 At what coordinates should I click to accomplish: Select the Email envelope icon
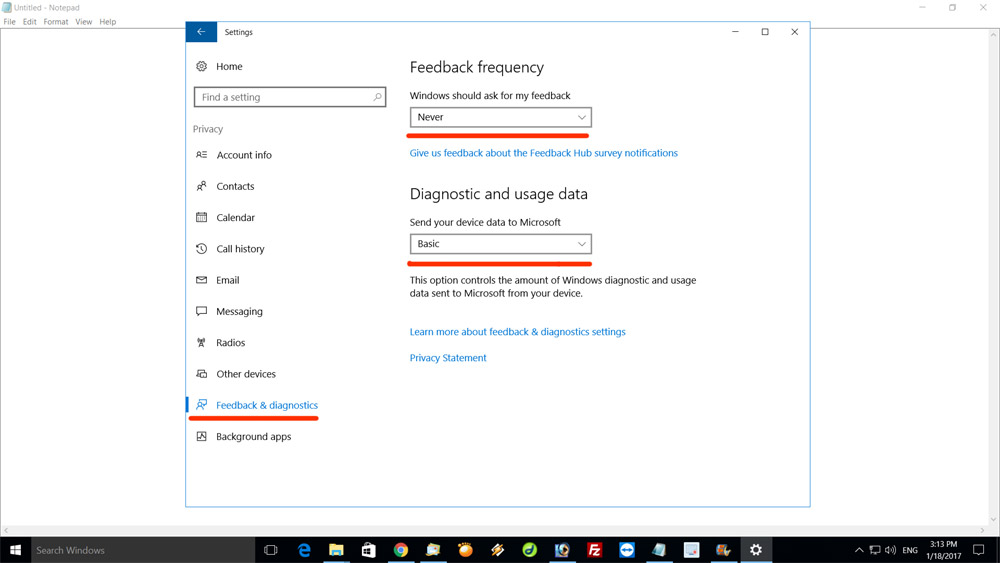[x=202, y=280]
